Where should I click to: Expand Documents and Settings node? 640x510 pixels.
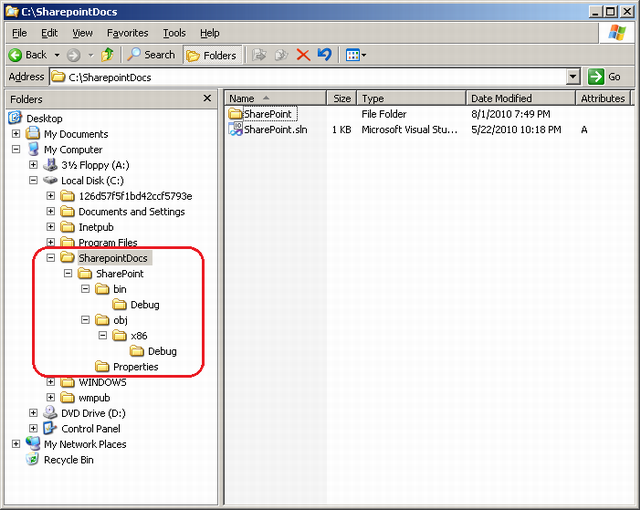click(x=51, y=211)
